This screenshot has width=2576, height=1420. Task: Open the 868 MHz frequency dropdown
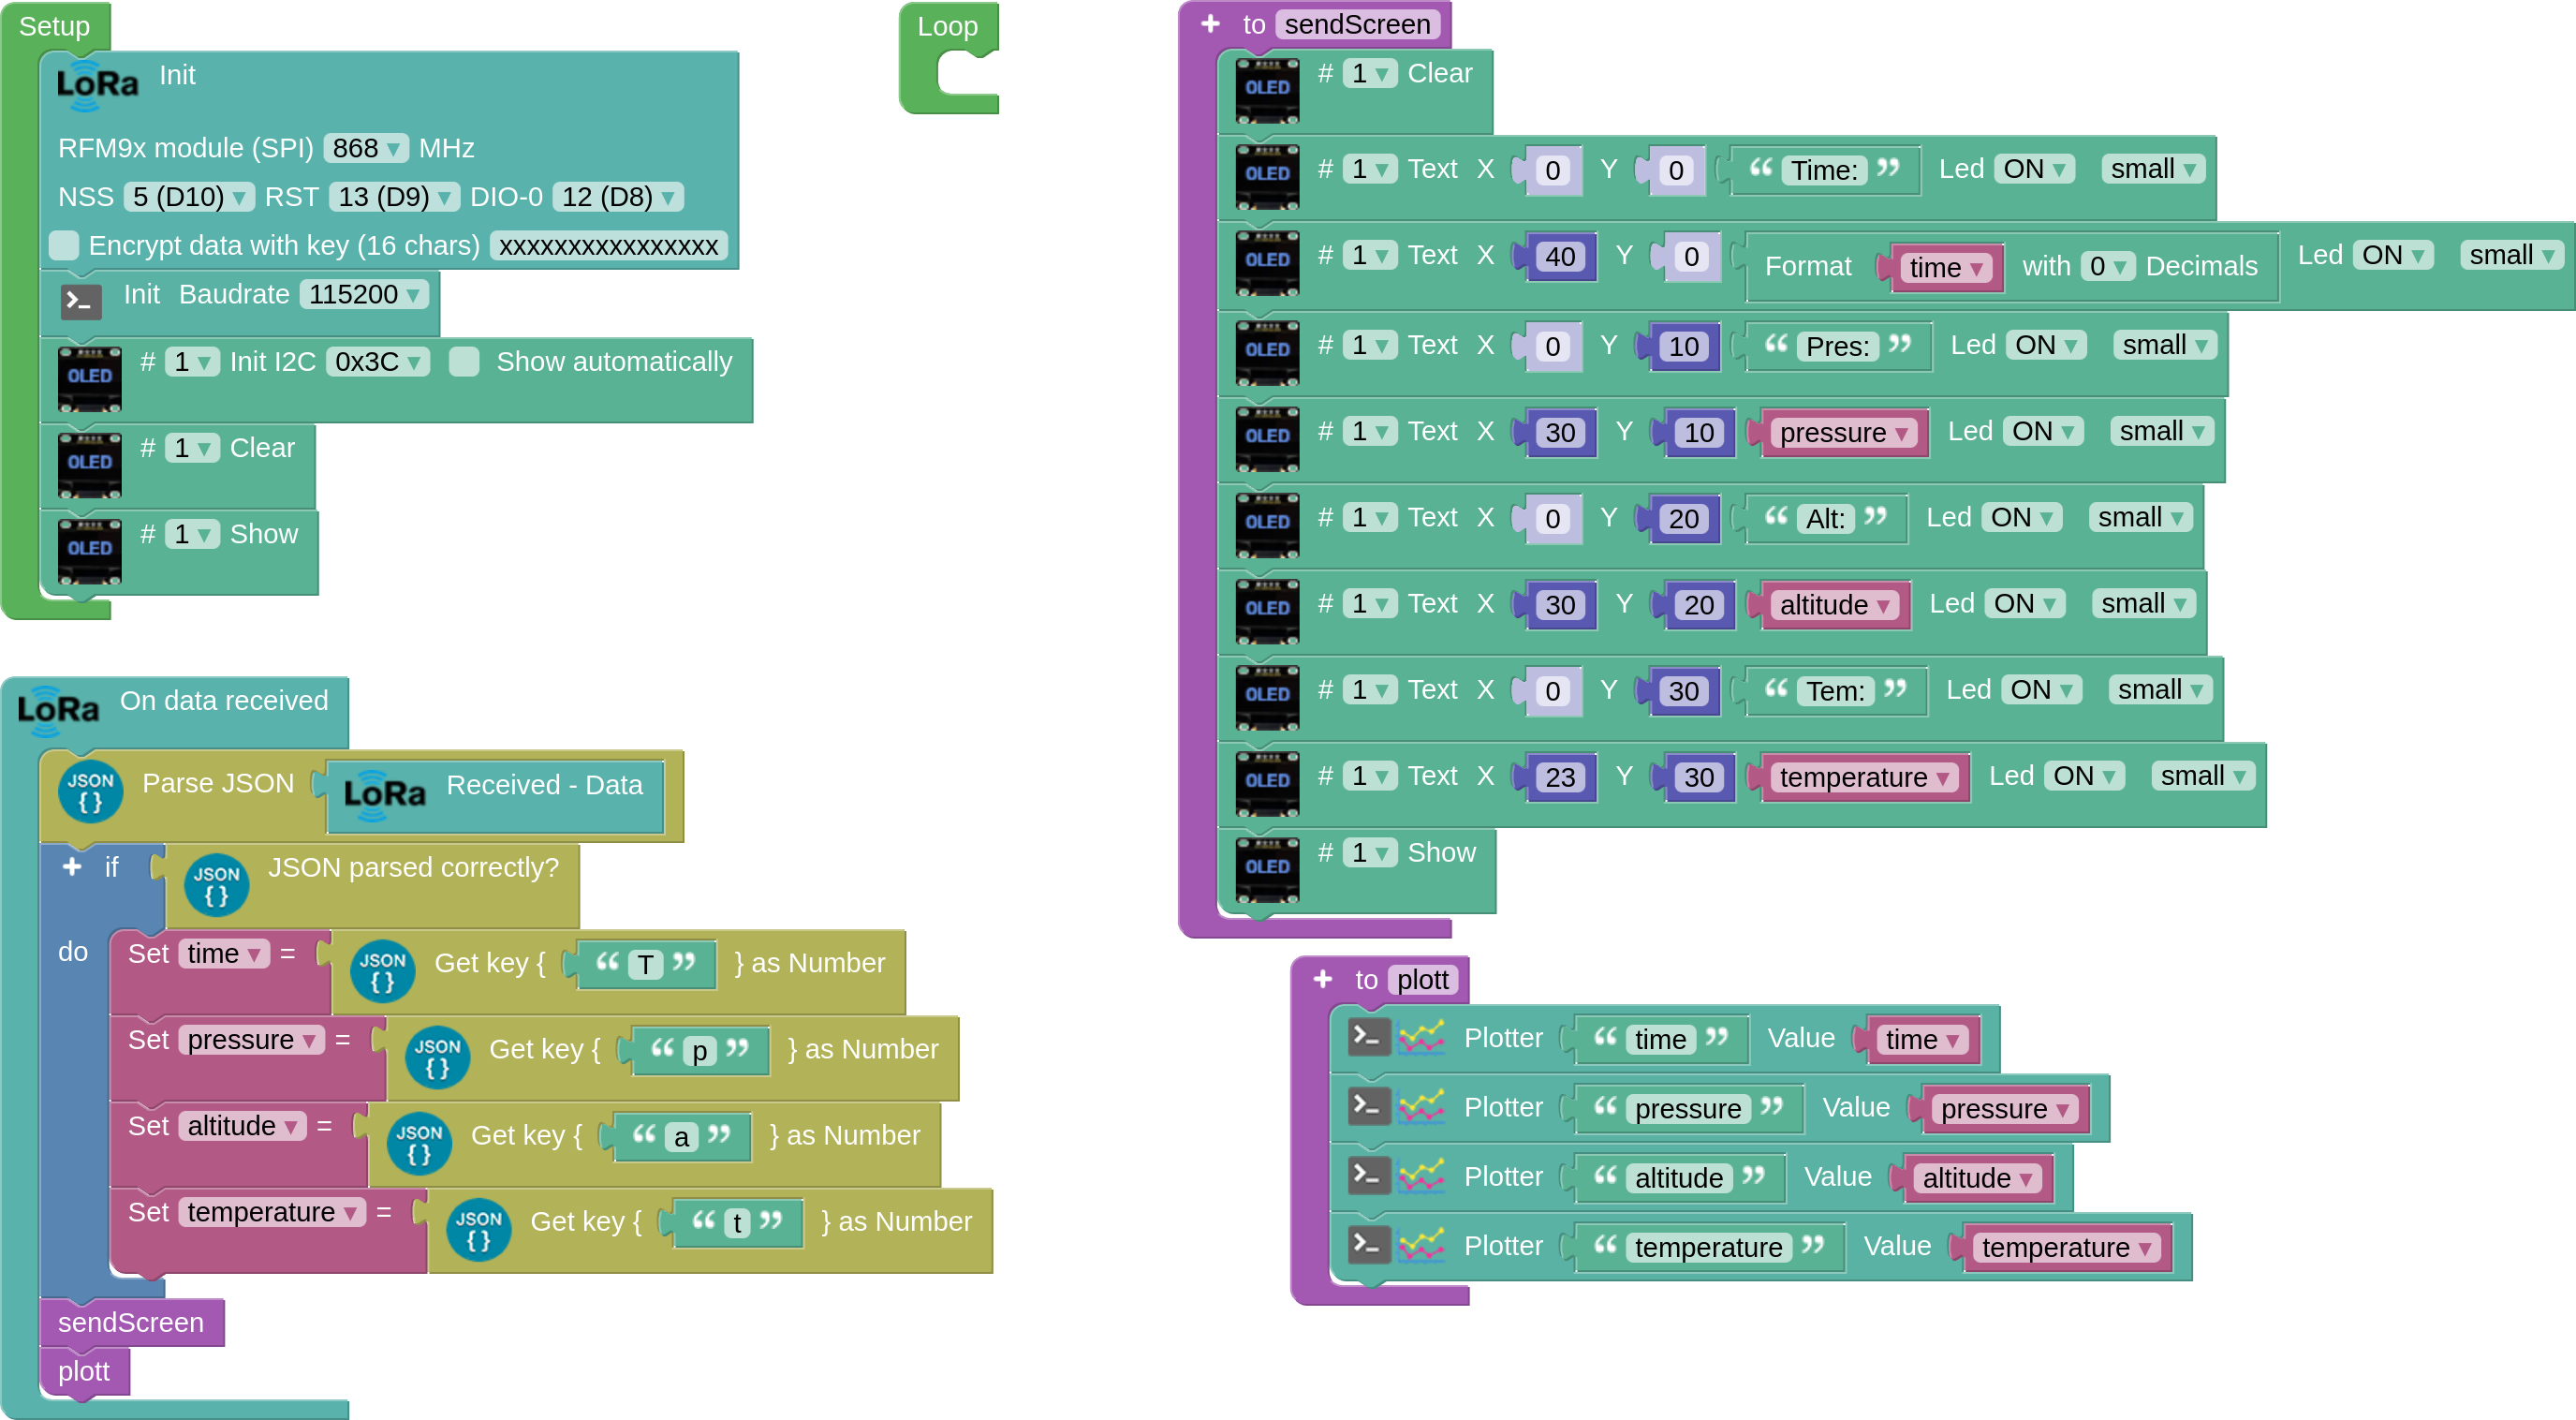[366, 148]
